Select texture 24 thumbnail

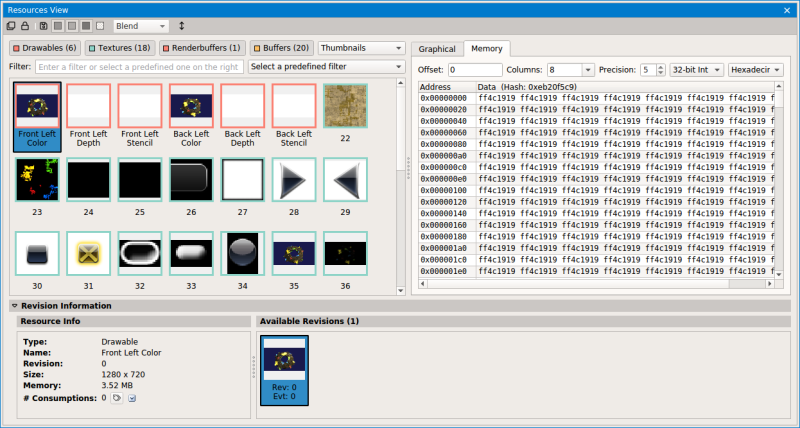click(88, 187)
